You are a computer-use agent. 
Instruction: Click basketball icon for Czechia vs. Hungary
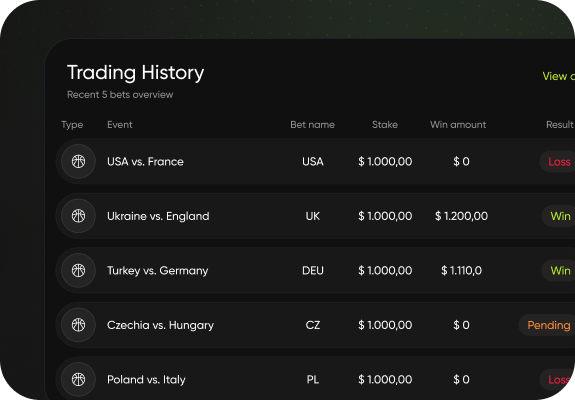pos(78,325)
